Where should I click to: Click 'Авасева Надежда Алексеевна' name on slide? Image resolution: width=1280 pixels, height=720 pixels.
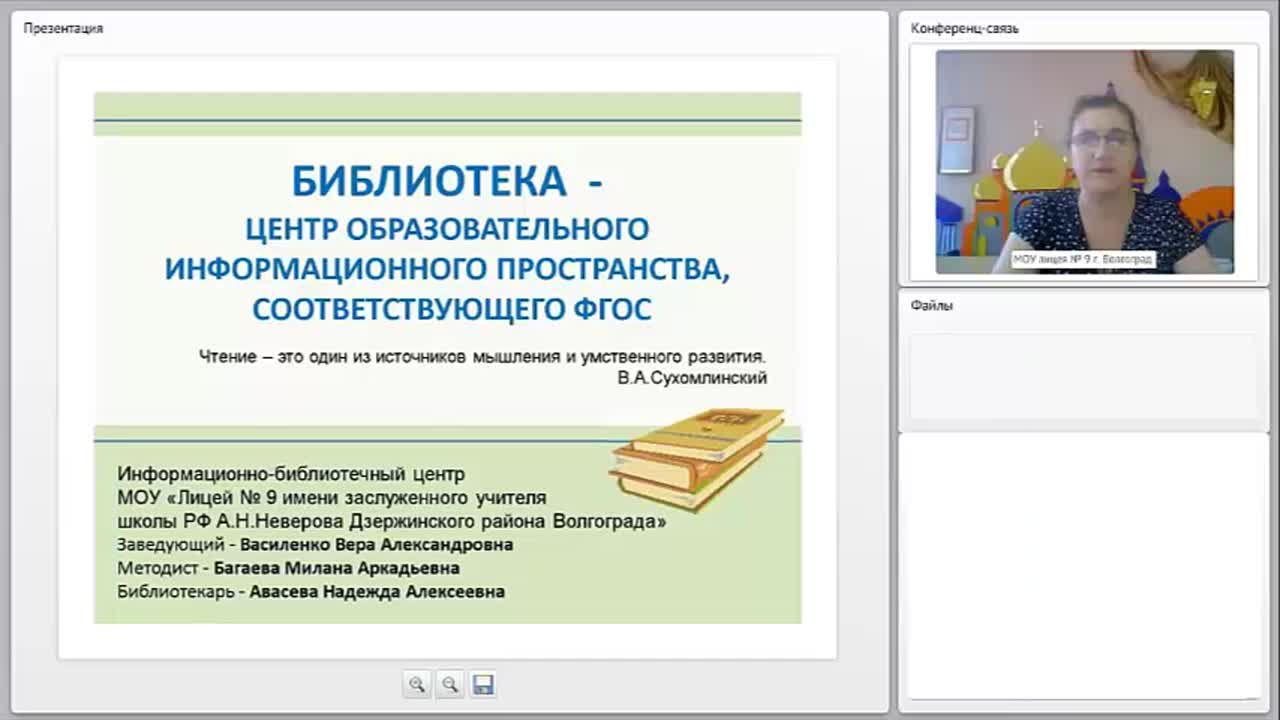pos(377,591)
